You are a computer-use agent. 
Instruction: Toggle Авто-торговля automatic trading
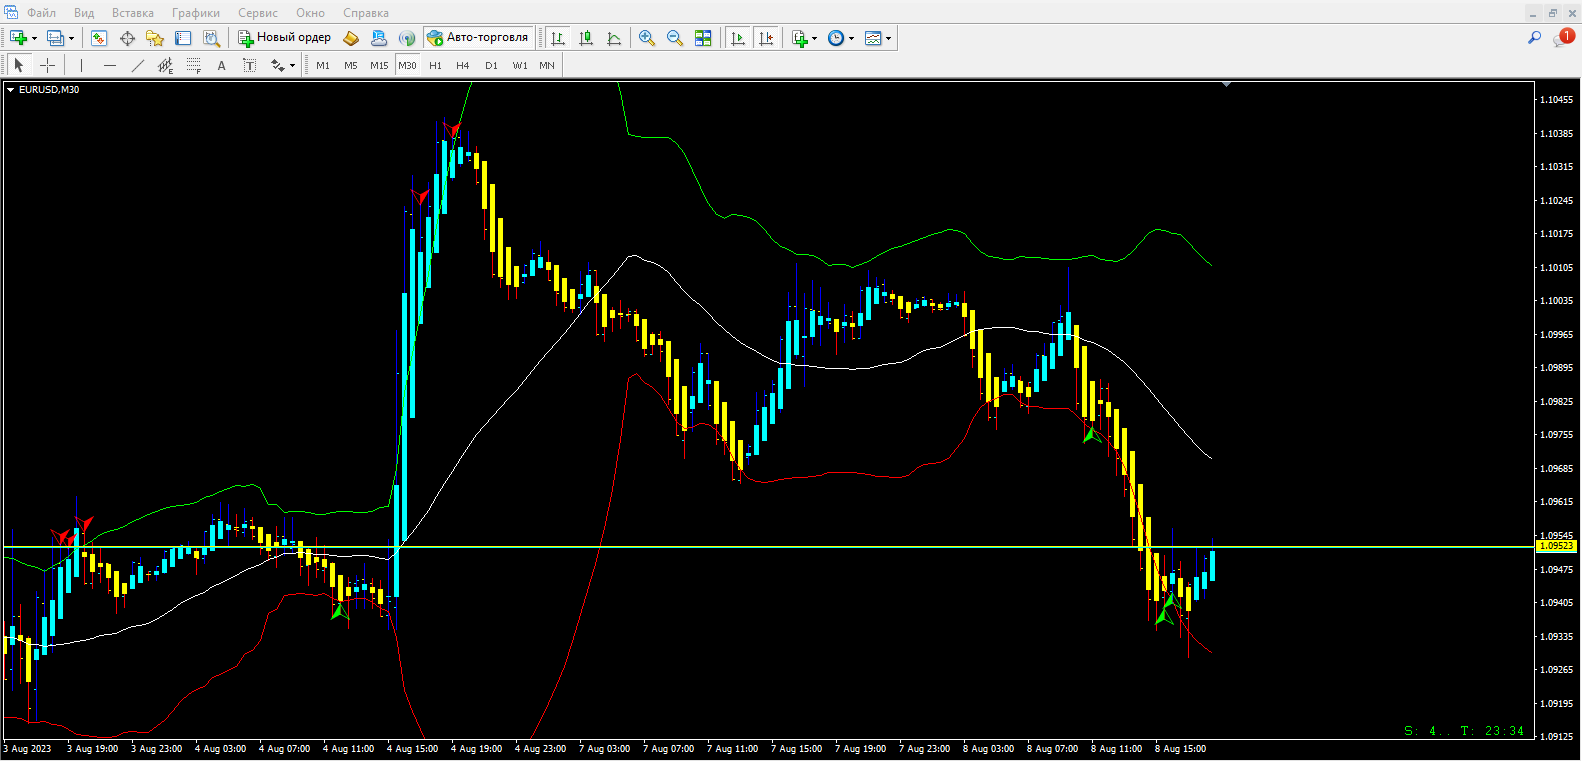478,38
